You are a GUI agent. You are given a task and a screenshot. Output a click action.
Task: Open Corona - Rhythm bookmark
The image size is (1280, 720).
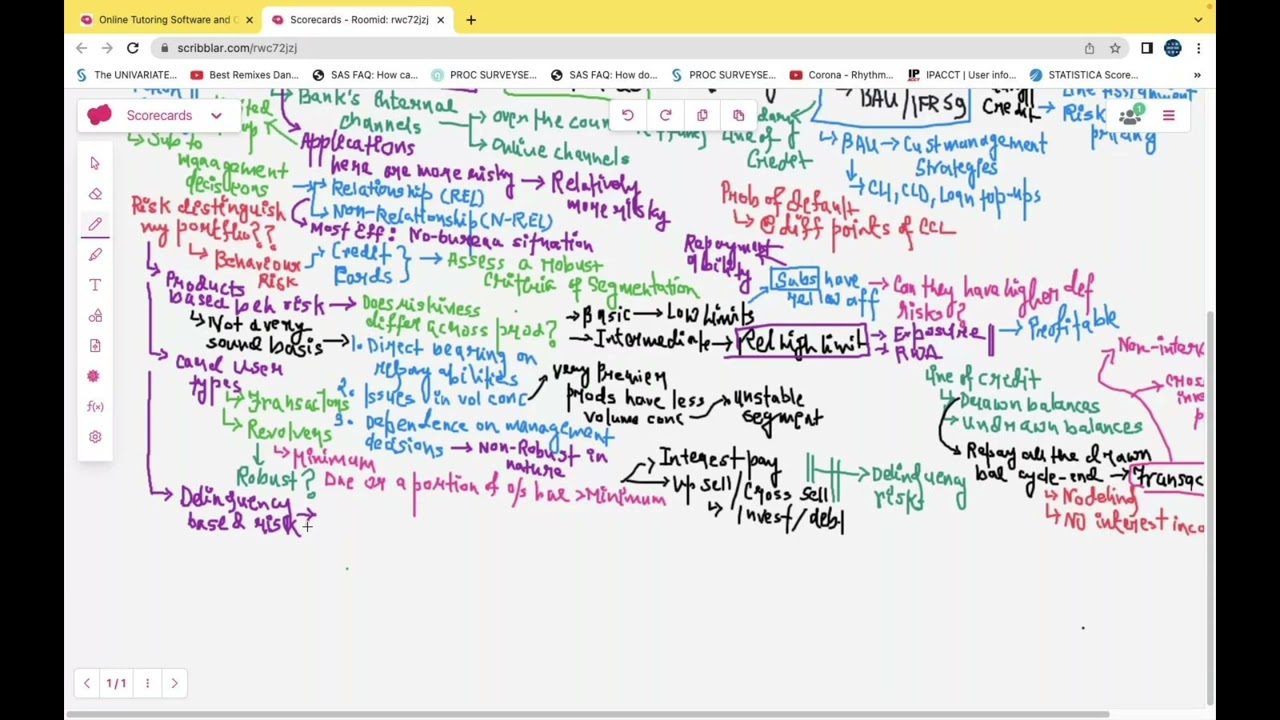(842, 75)
